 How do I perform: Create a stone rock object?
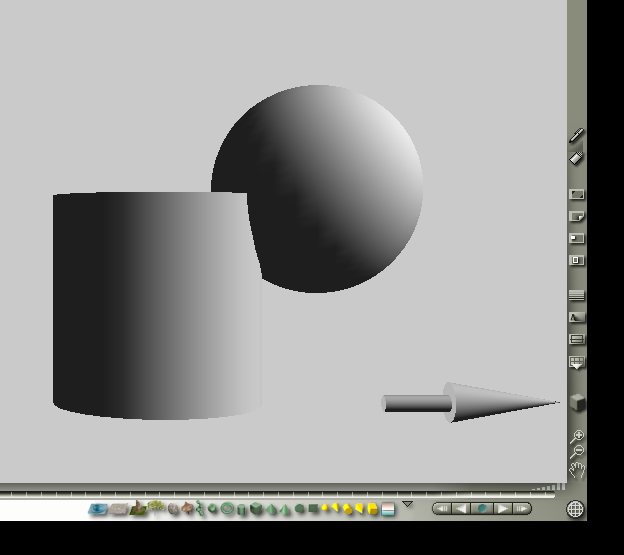[173, 509]
